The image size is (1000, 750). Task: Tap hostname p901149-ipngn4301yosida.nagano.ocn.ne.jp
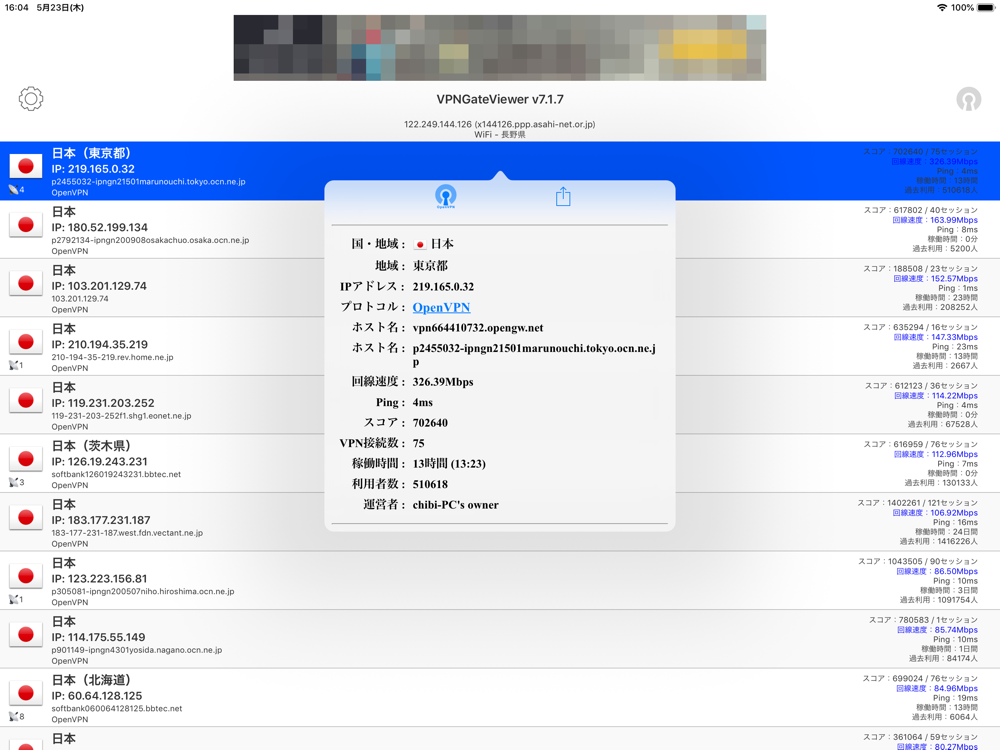[136, 650]
